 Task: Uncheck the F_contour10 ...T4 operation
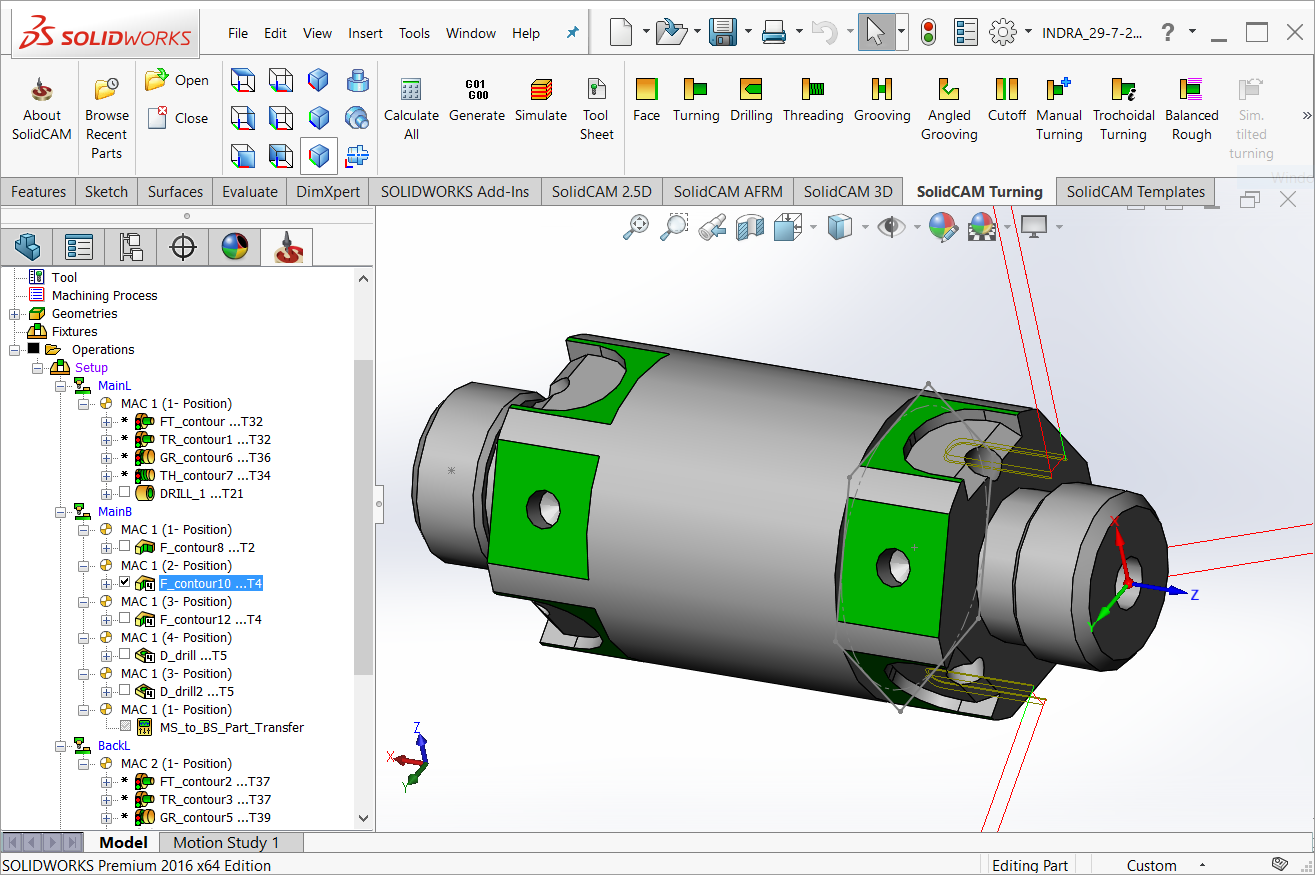tap(125, 583)
